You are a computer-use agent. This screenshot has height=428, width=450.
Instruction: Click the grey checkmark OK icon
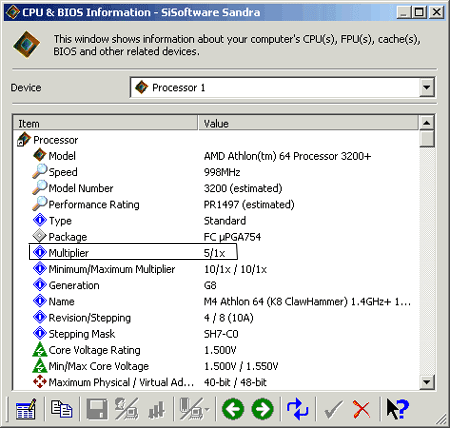click(x=333, y=410)
